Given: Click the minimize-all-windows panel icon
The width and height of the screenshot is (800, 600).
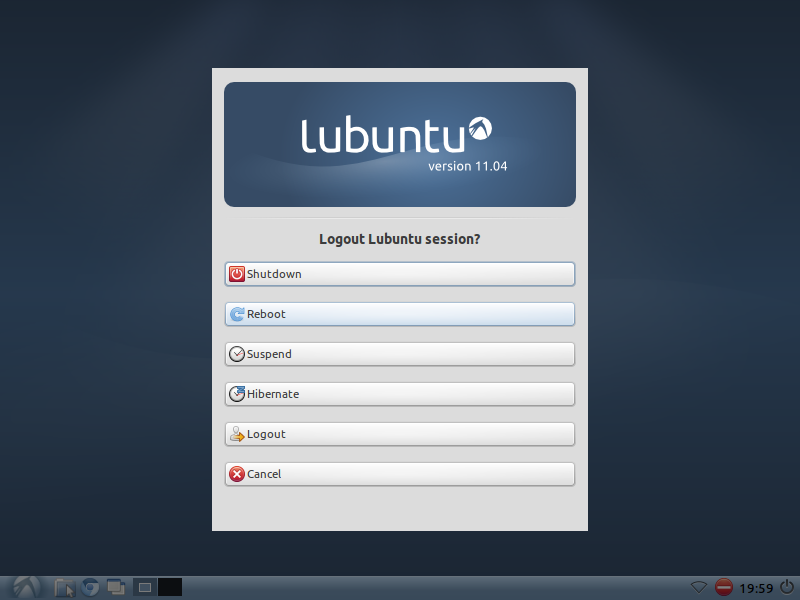Looking at the screenshot, I should [116, 587].
